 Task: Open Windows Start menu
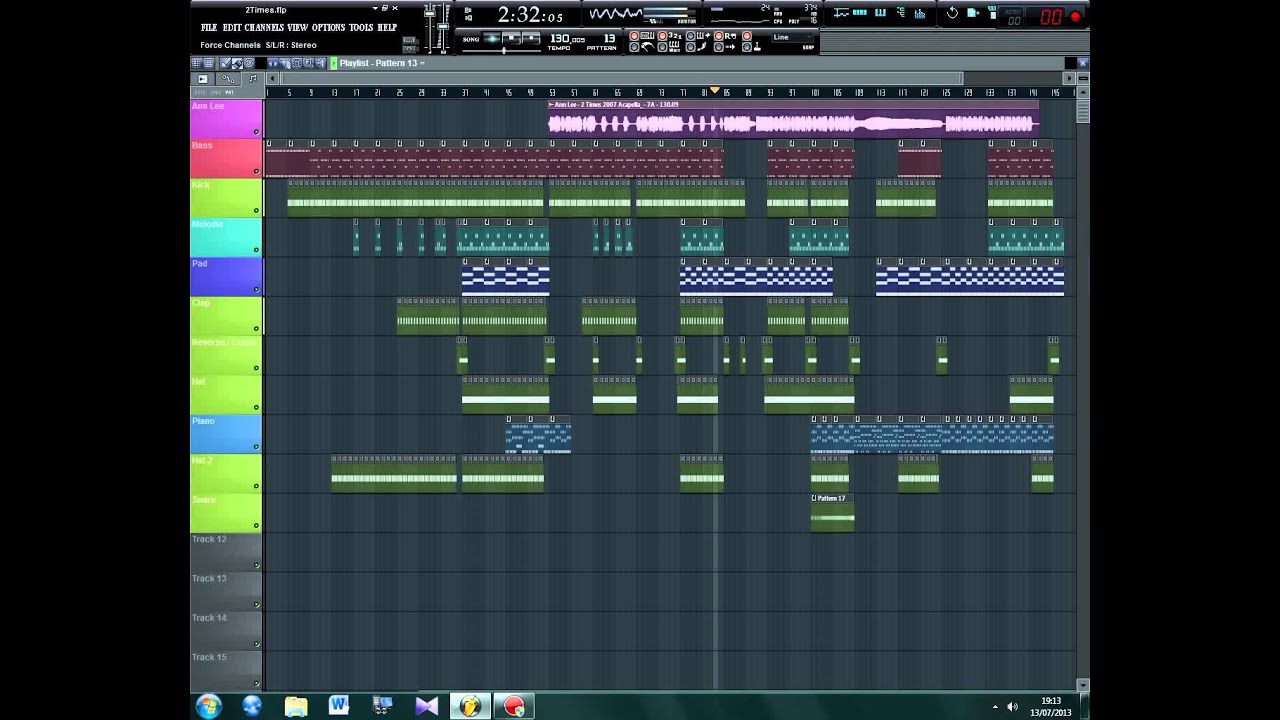click(x=209, y=706)
